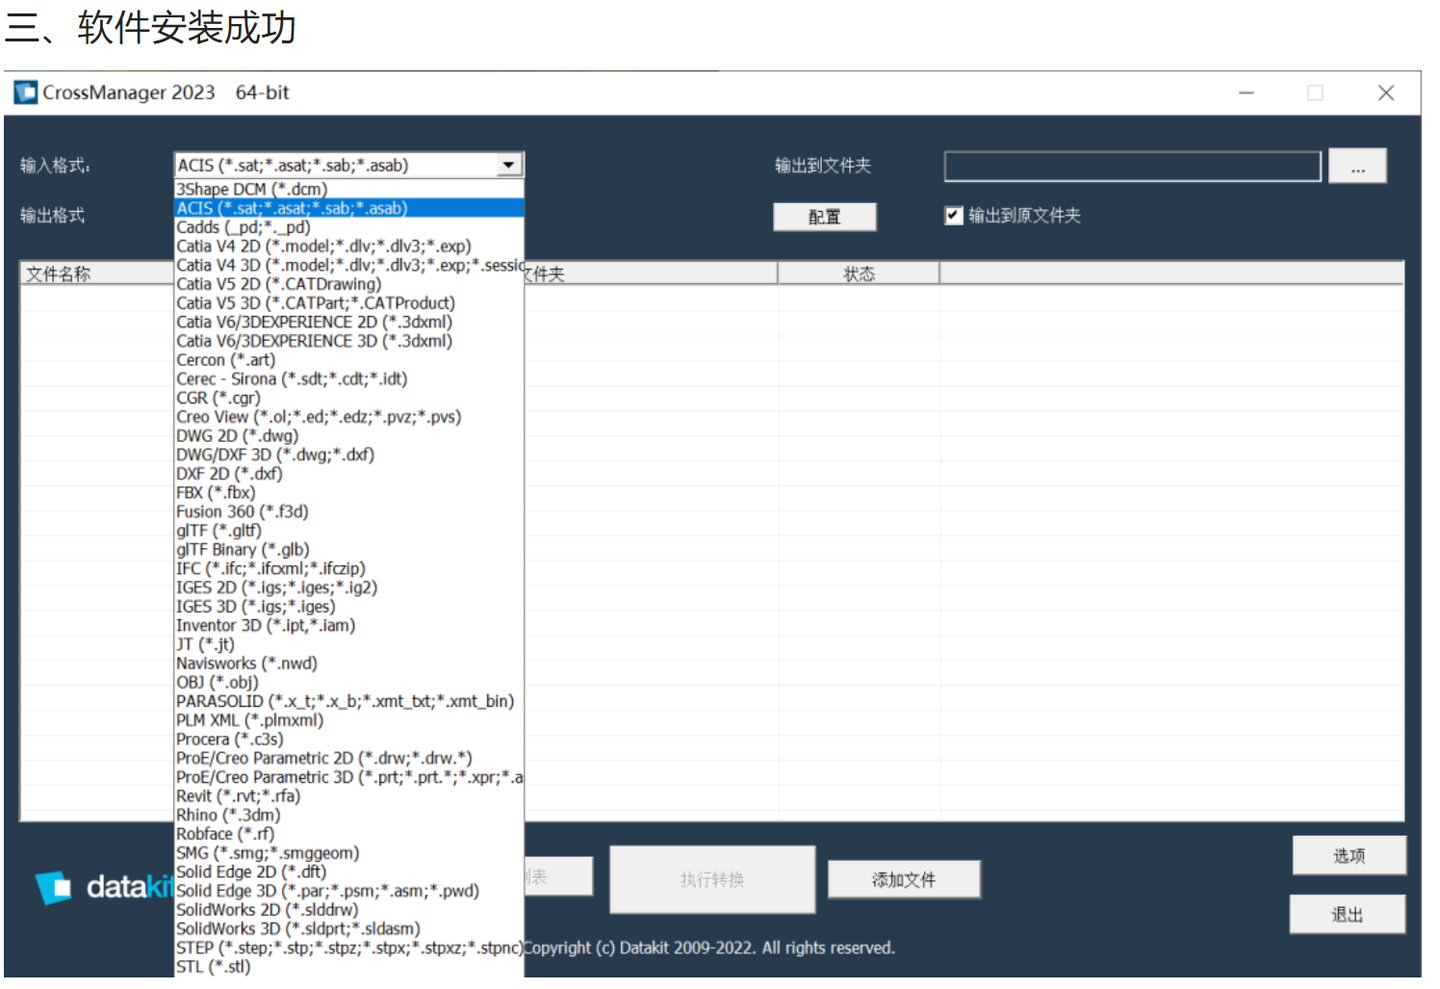Open the 选项 dialog
Screen dimensions: 1440x989
click(x=1349, y=855)
